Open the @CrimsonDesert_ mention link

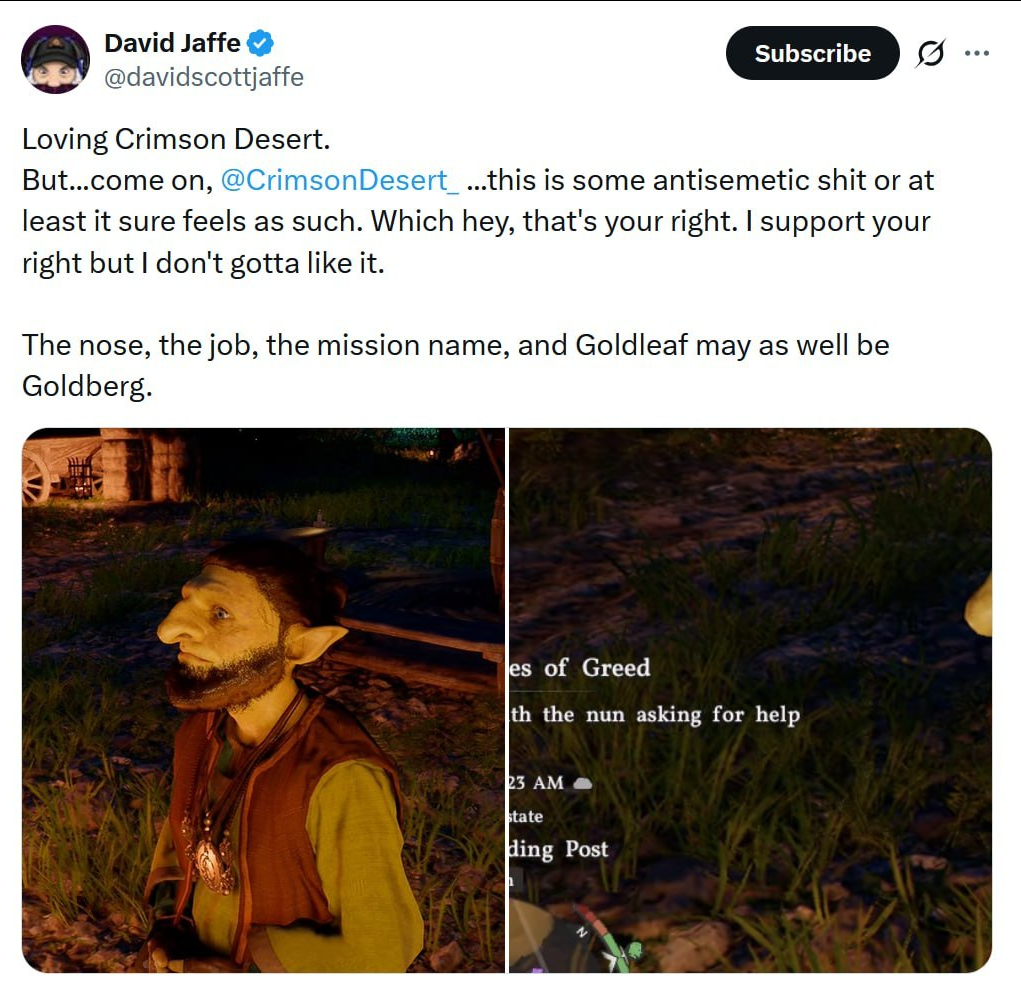pos(339,180)
